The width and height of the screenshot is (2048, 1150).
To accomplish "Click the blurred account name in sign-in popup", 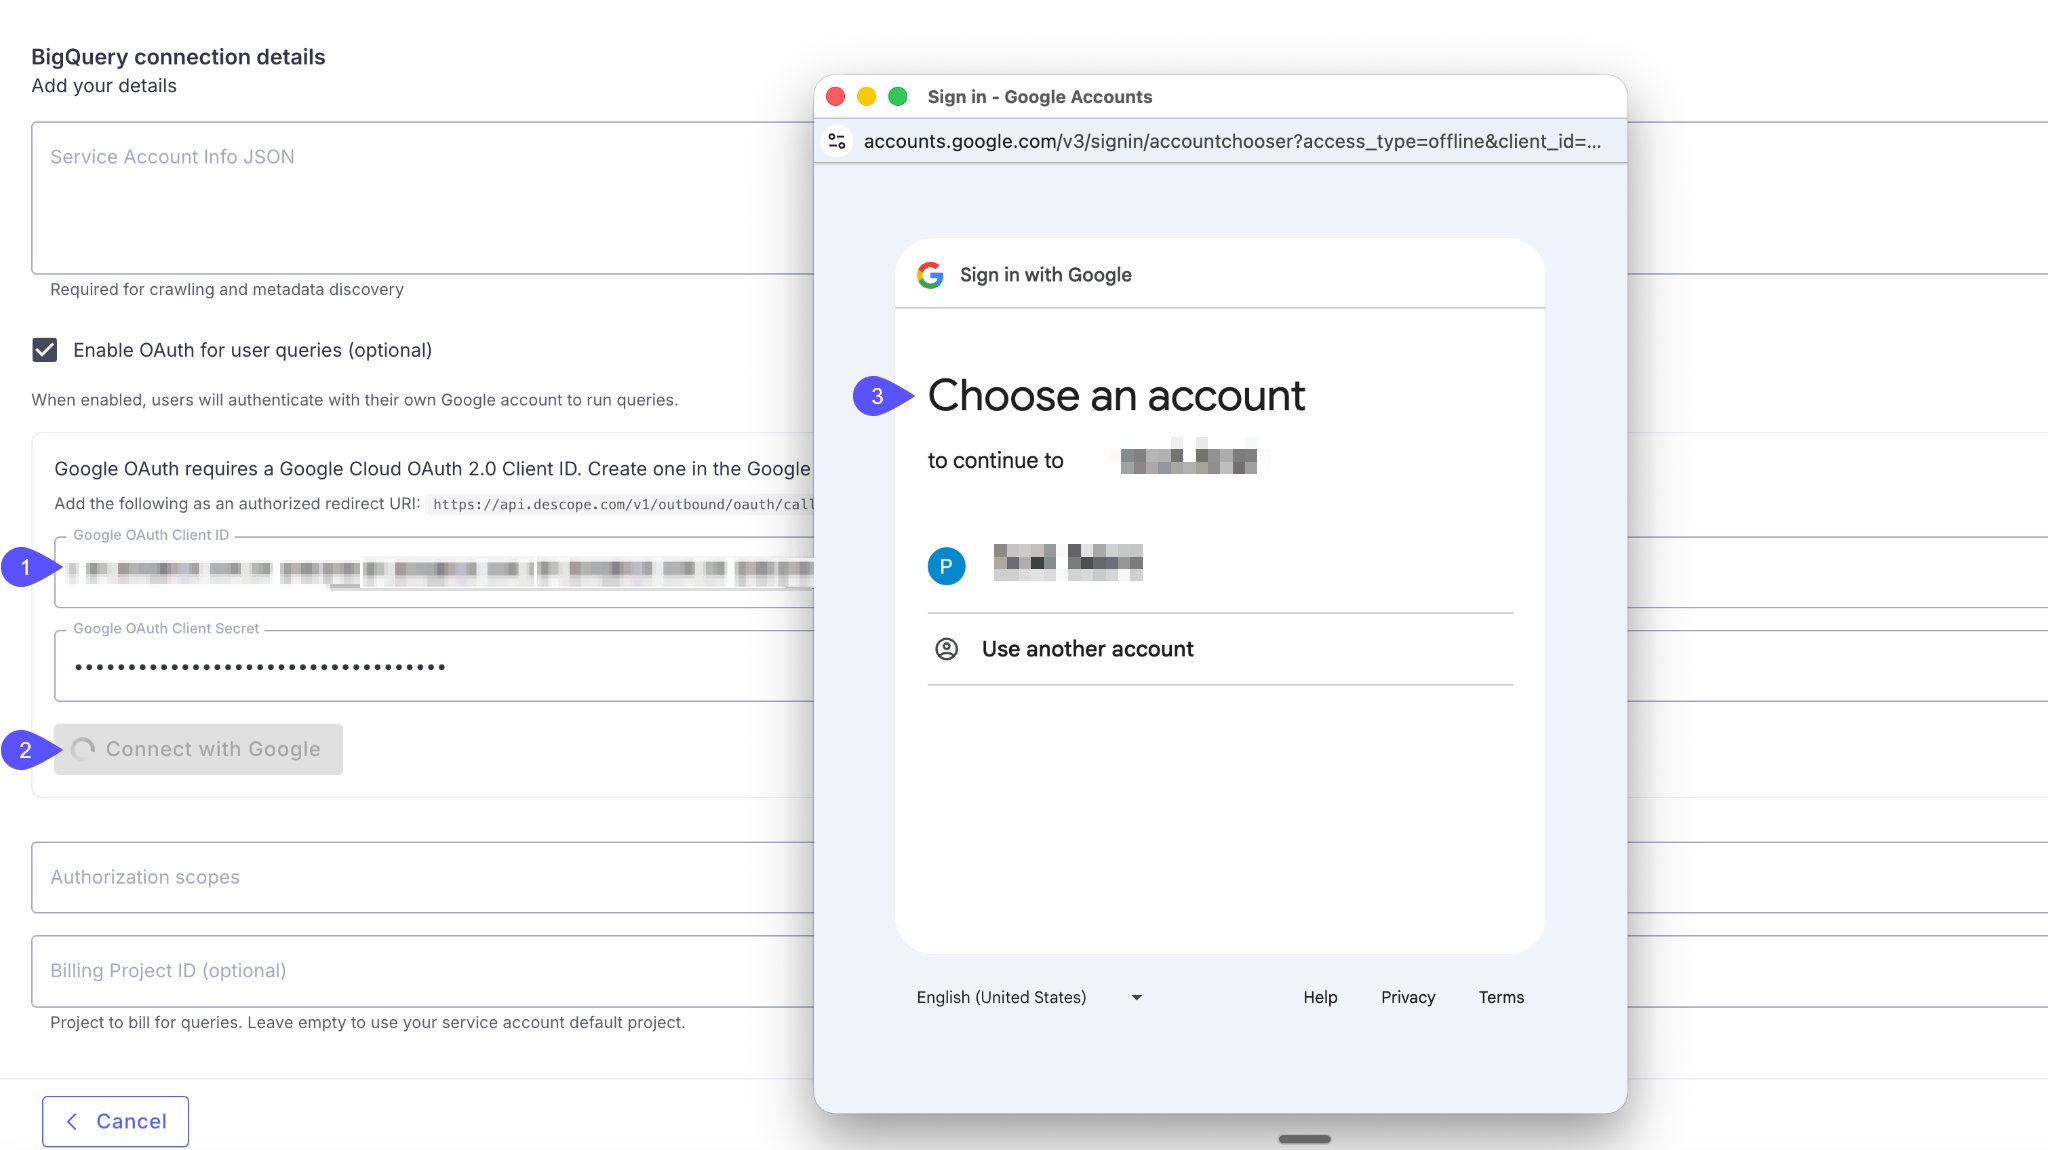I will tap(1068, 562).
